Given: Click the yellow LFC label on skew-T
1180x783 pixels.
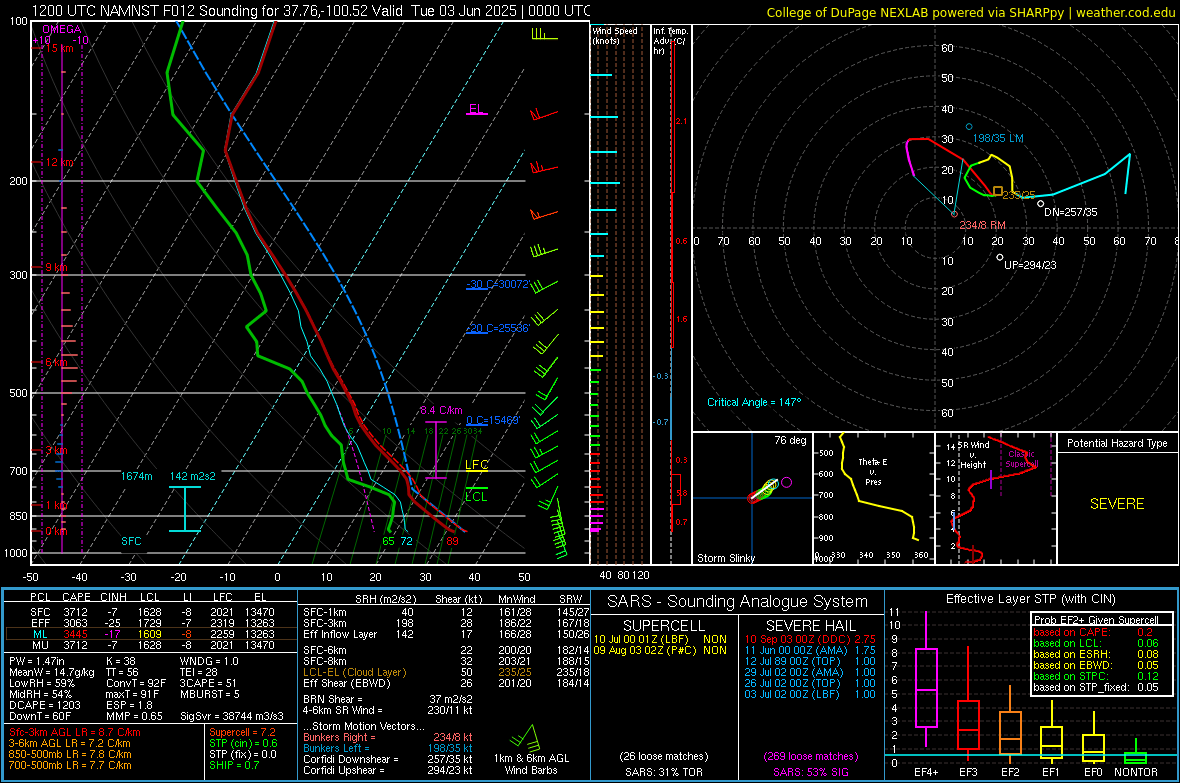Looking at the screenshot, I should tap(476, 465).
